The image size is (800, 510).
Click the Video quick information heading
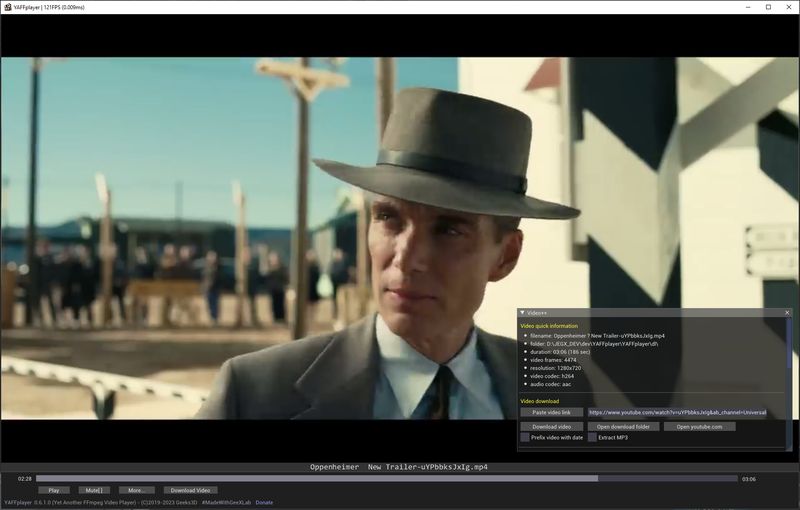pos(549,326)
